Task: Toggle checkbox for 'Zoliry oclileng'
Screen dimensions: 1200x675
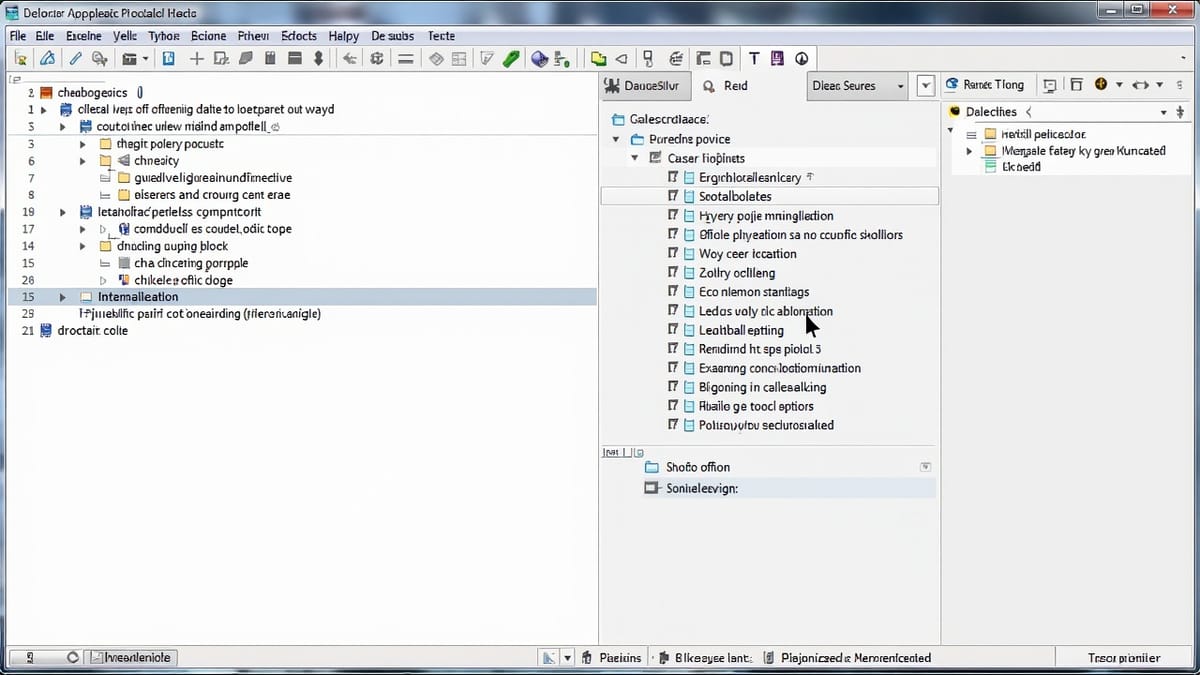Action: coord(673,272)
